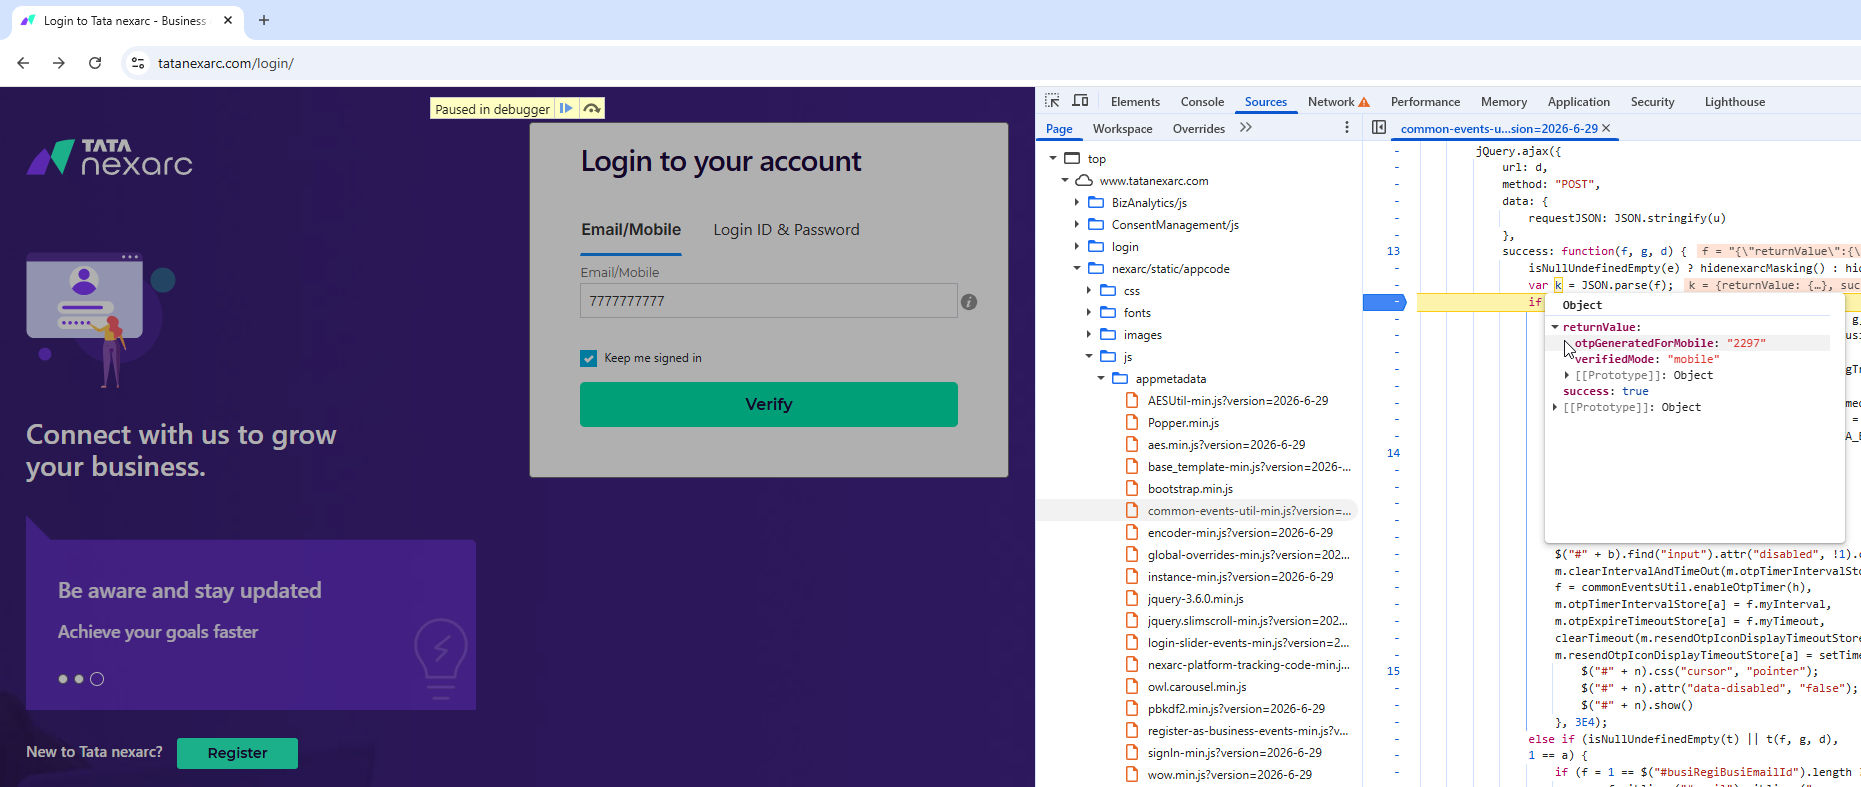
Task: Open the Lighthouse panel
Action: 1735,102
